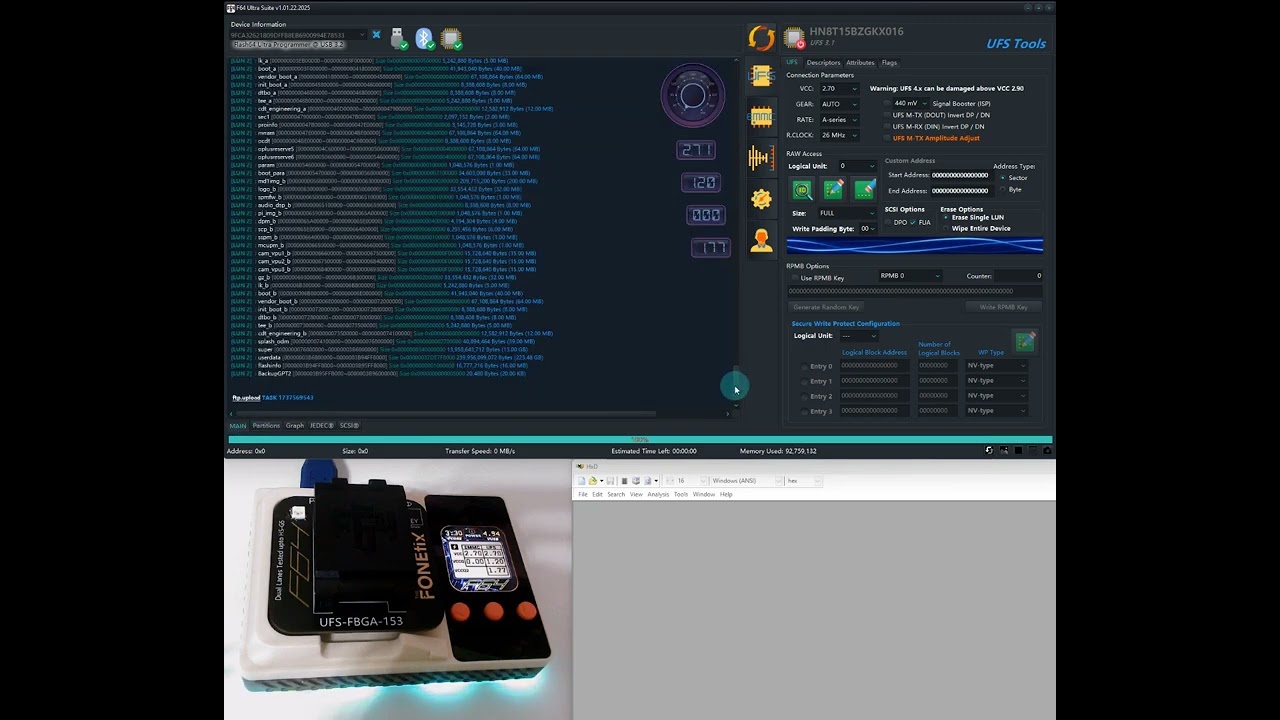Switch to the Flags tab

click(889, 62)
